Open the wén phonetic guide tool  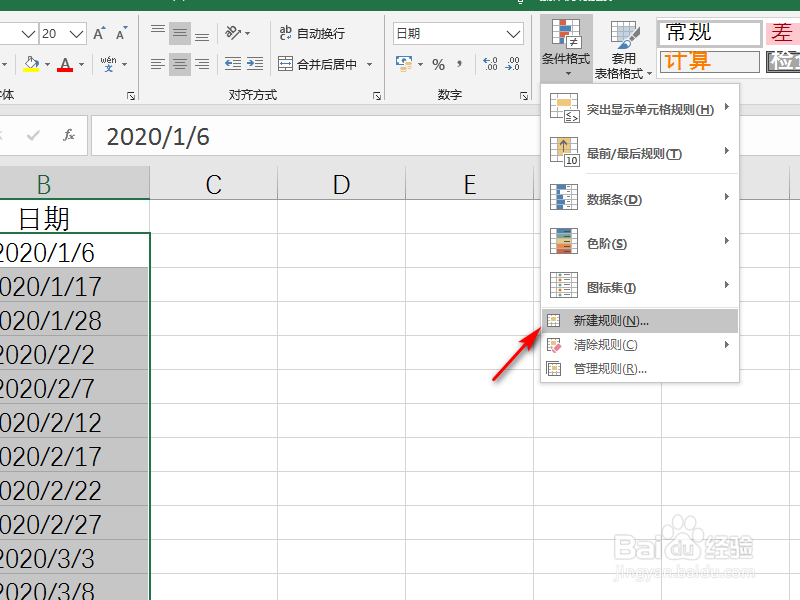pos(108,64)
